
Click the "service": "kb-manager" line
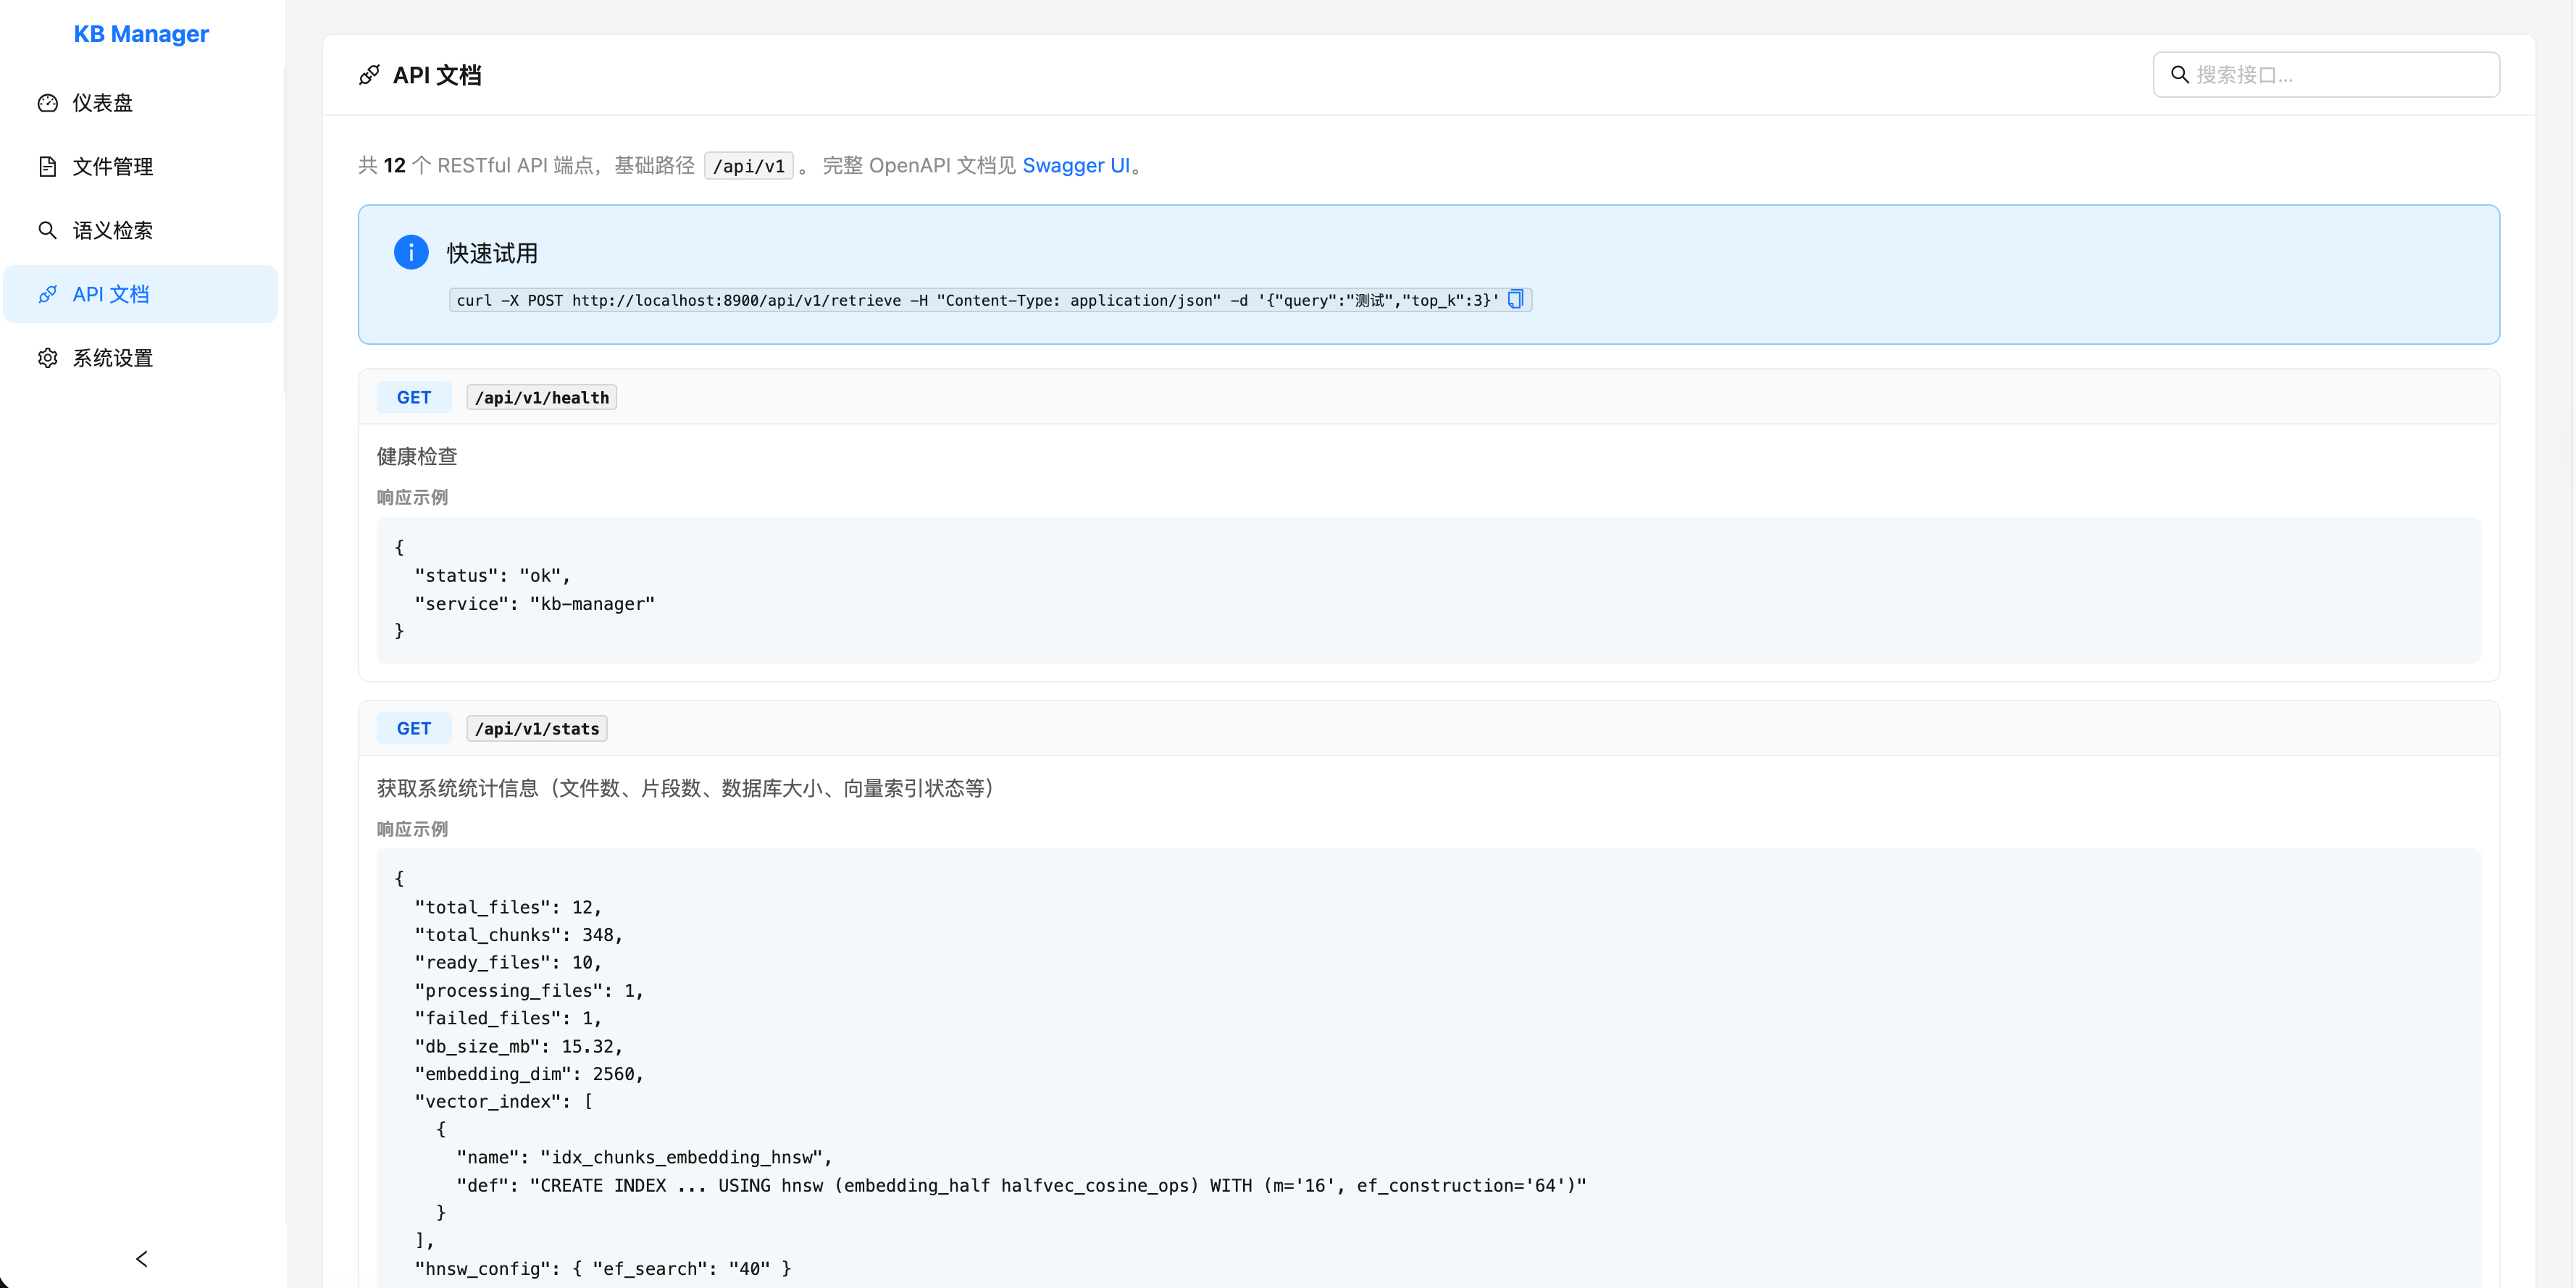(535, 604)
